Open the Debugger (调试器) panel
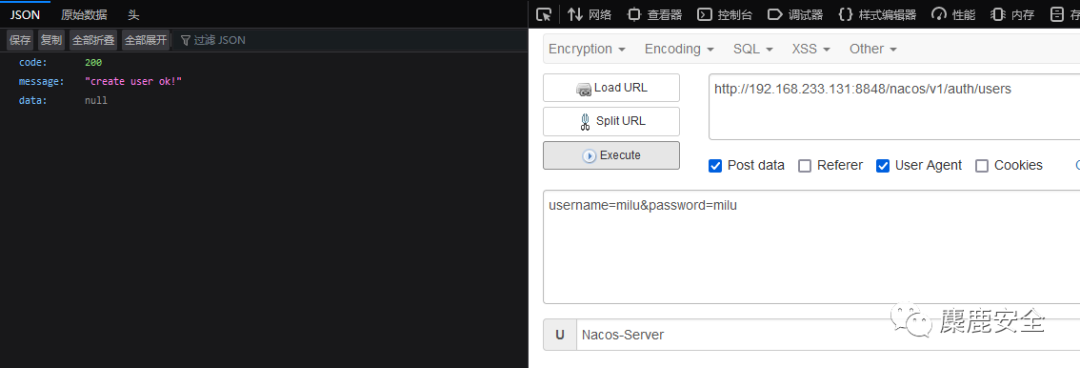Screen dimensions: 1080x368 point(796,14)
